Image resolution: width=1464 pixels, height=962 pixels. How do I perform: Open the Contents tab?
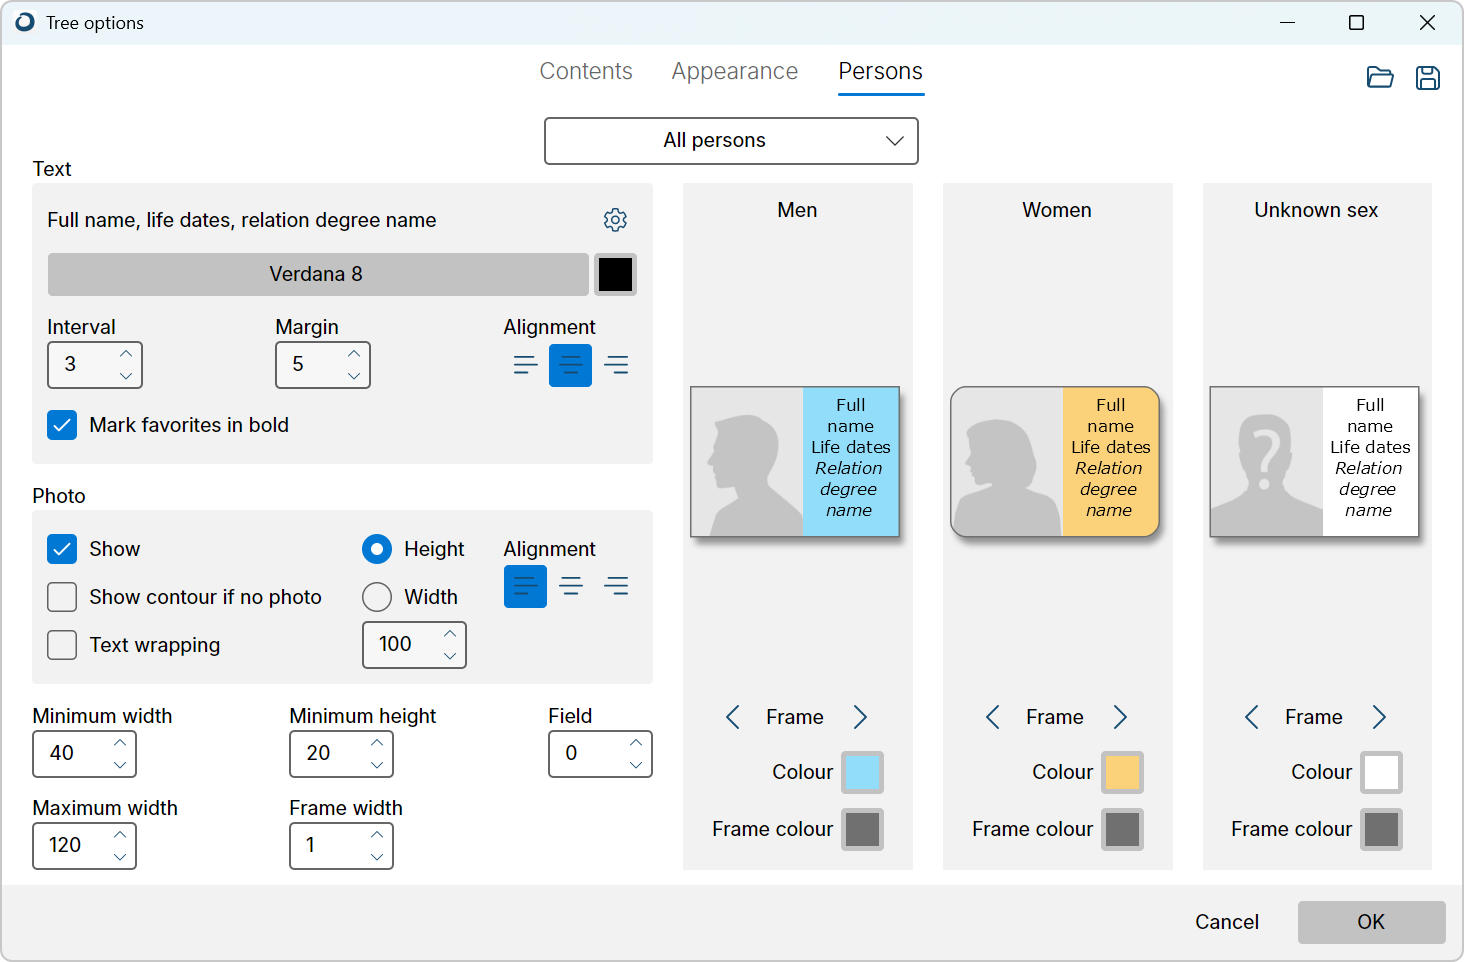[585, 71]
